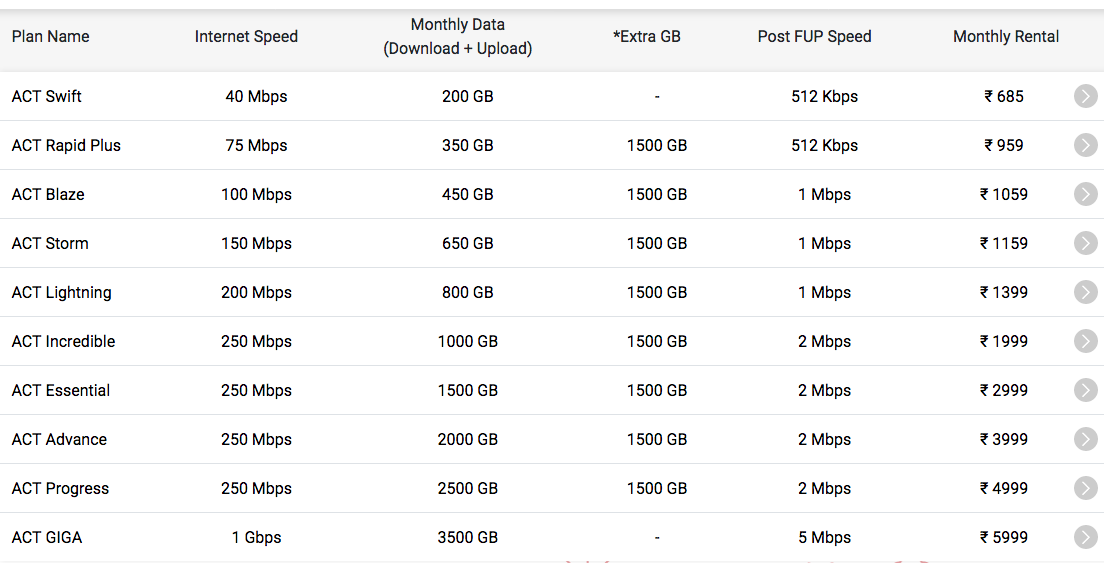Click the Plan Name column header
Viewport: 1104px width, 563px height.
51,37
